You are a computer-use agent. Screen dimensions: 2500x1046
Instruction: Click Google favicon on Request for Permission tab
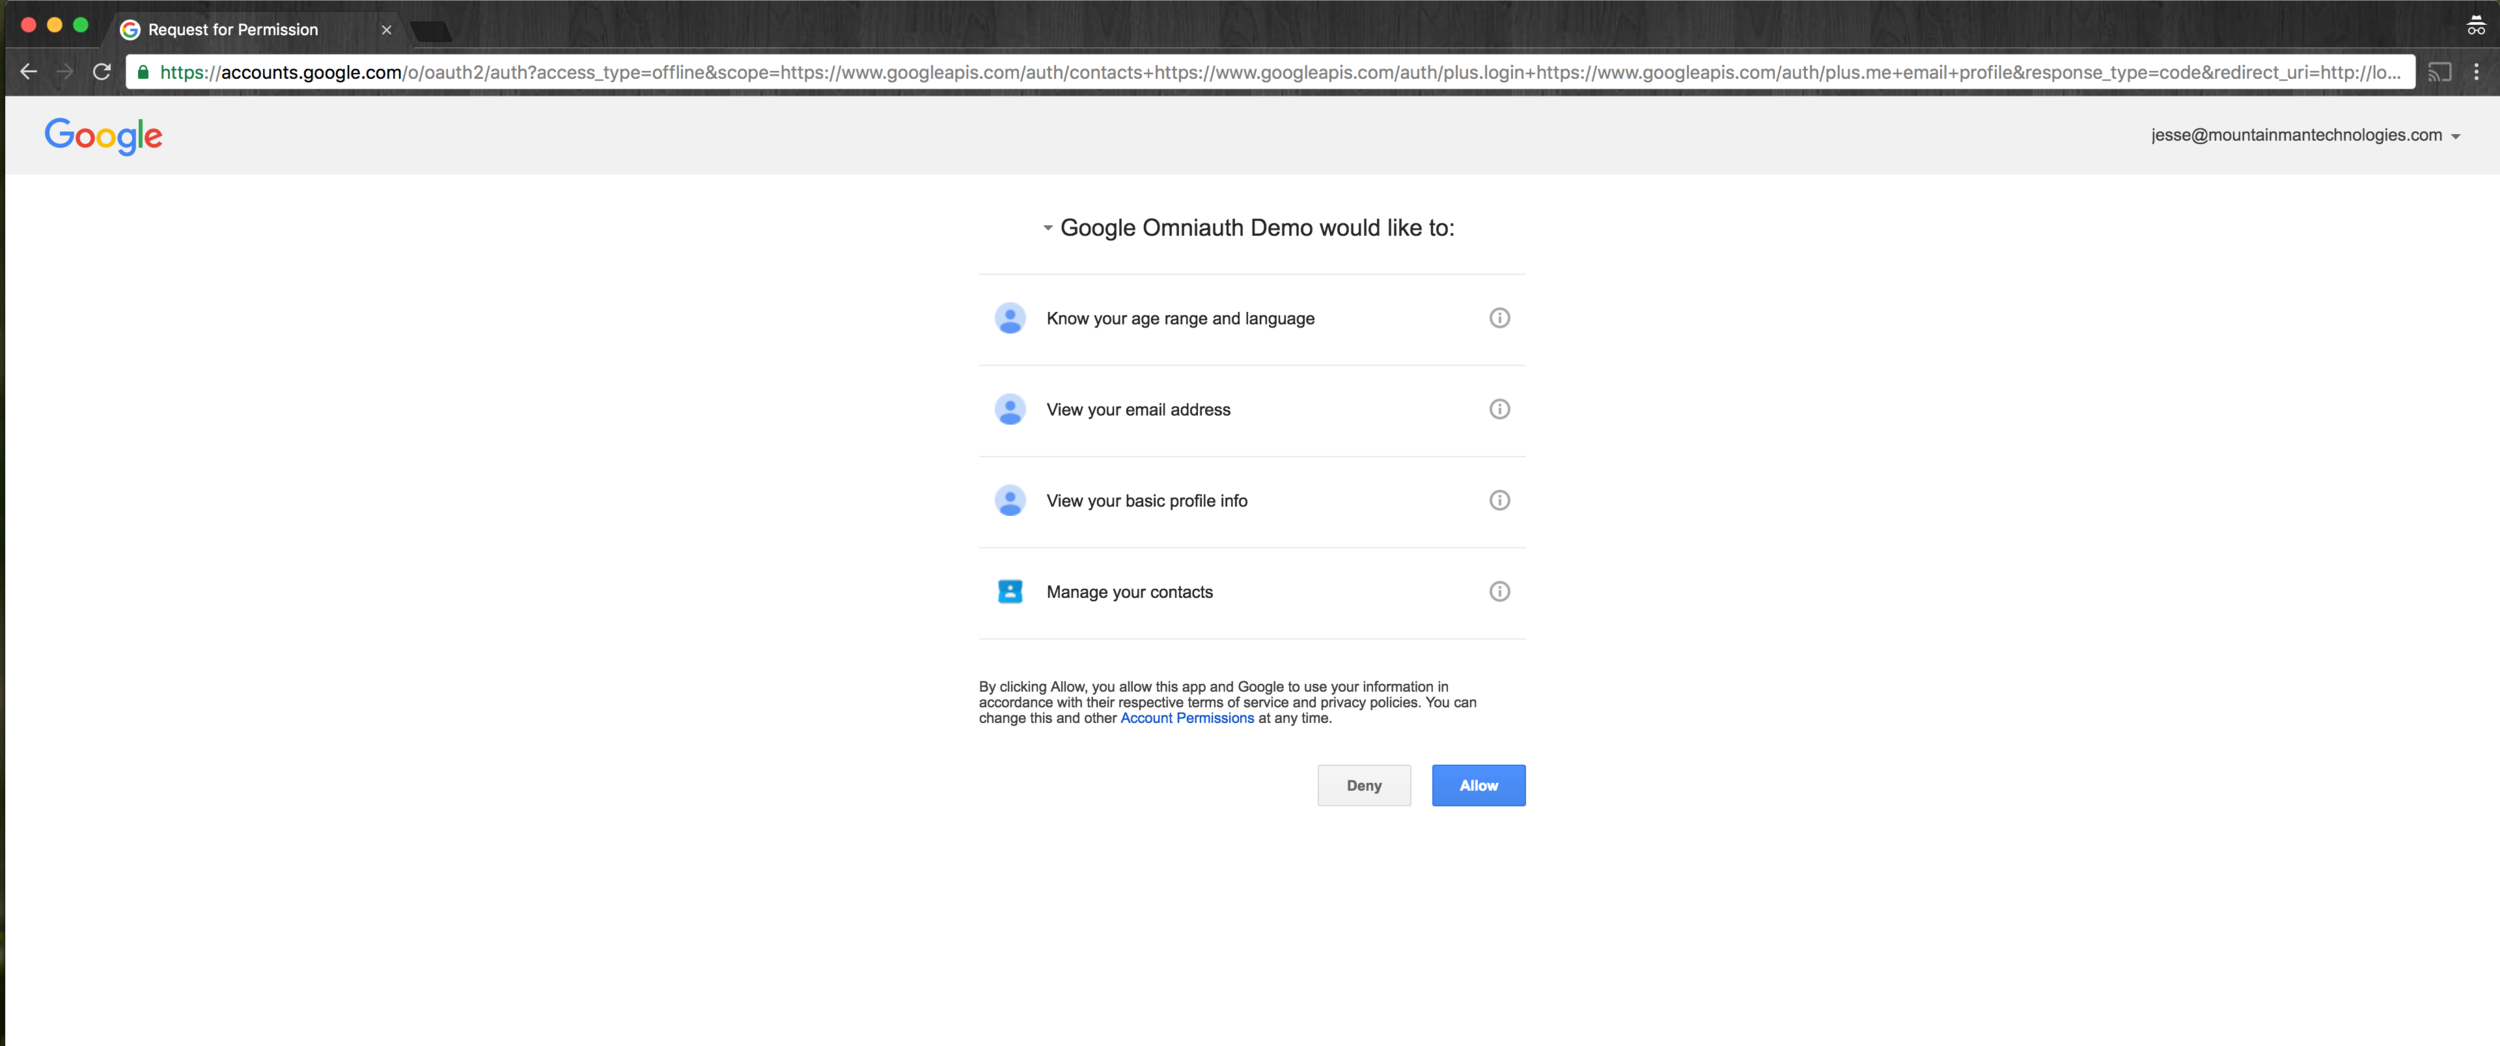point(130,30)
